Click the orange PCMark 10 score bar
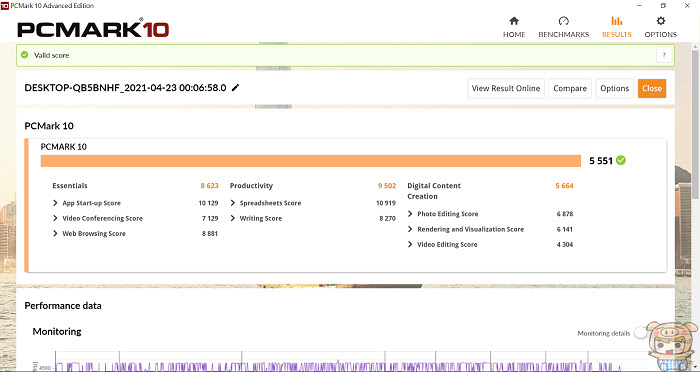700x372 pixels. point(311,161)
